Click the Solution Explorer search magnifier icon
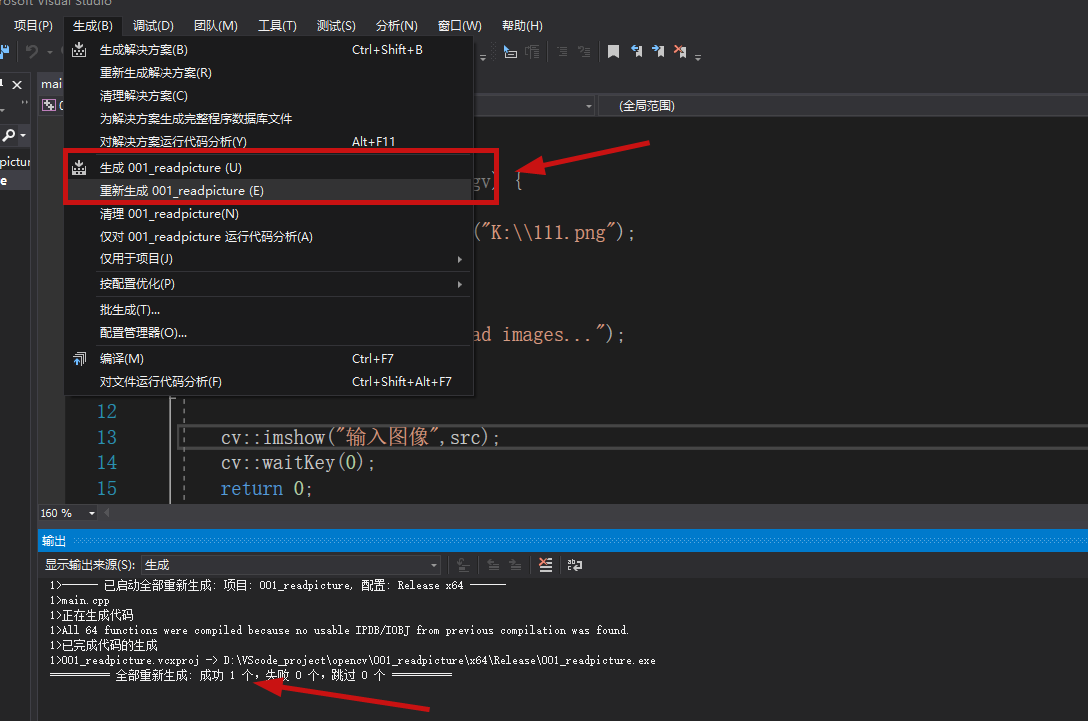Image resolution: width=1088 pixels, height=721 pixels. pos(8,135)
